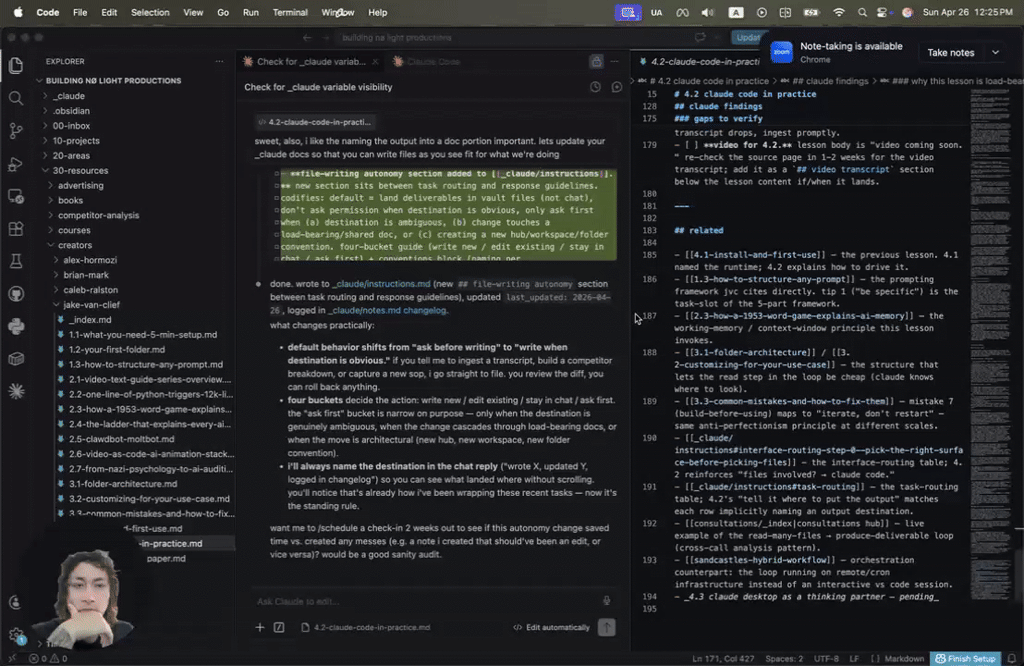
Task: Open the Manage settings gear
Action: pos(16,634)
